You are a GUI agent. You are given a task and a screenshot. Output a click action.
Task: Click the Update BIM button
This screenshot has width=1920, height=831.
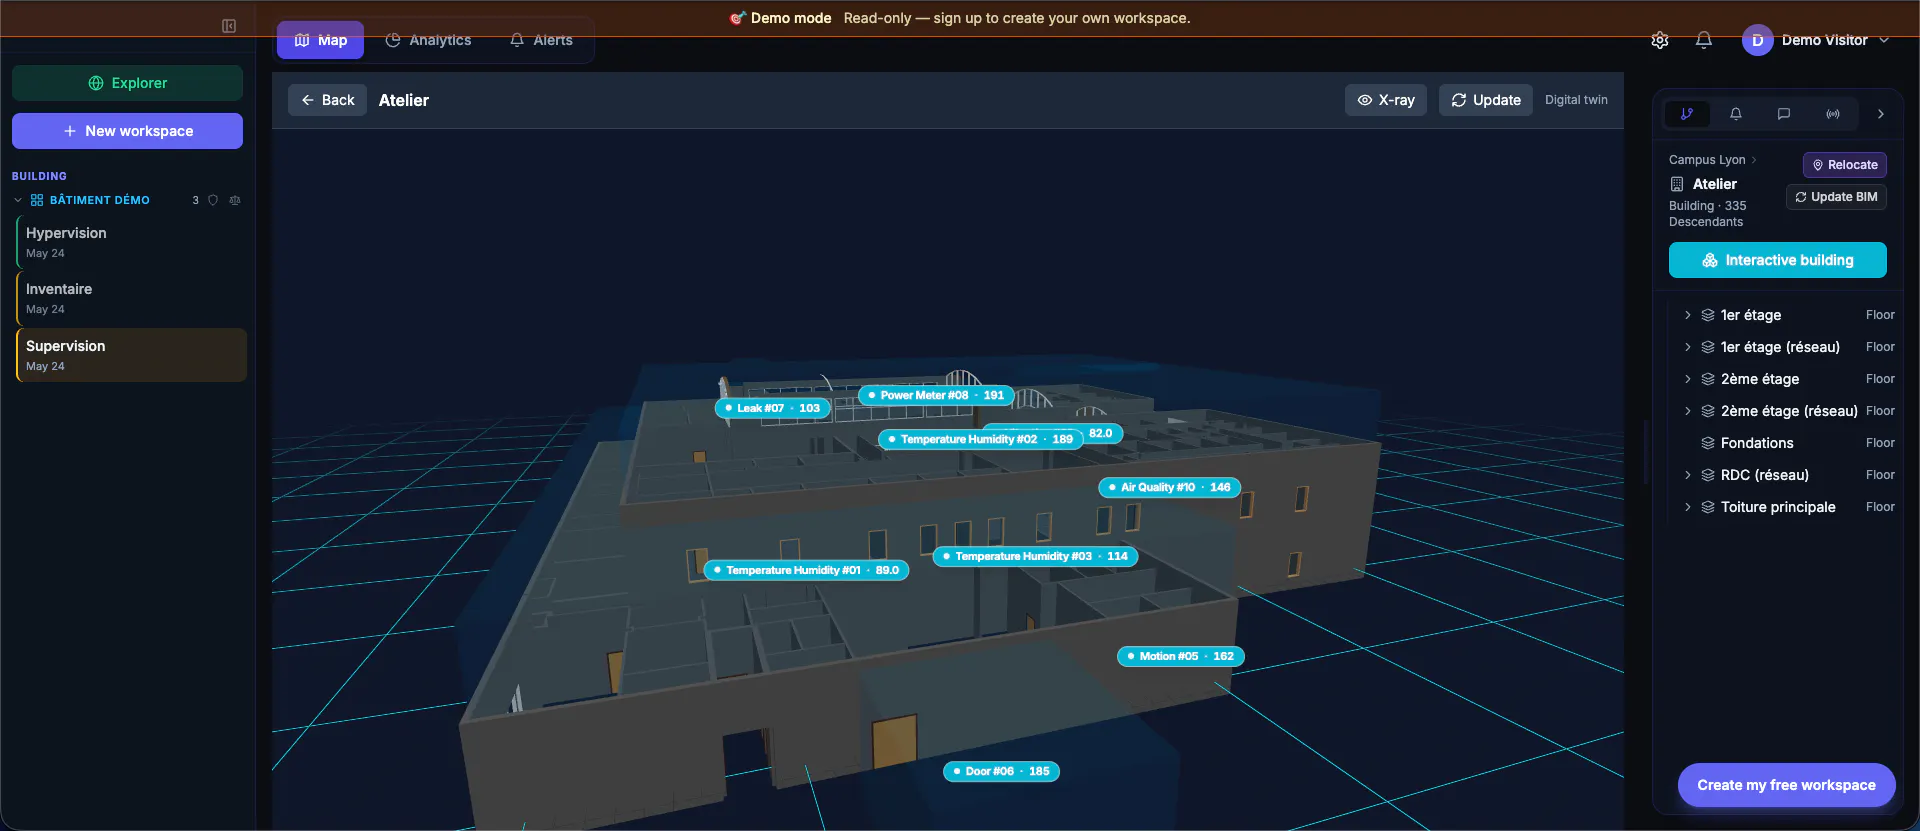click(1836, 197)
